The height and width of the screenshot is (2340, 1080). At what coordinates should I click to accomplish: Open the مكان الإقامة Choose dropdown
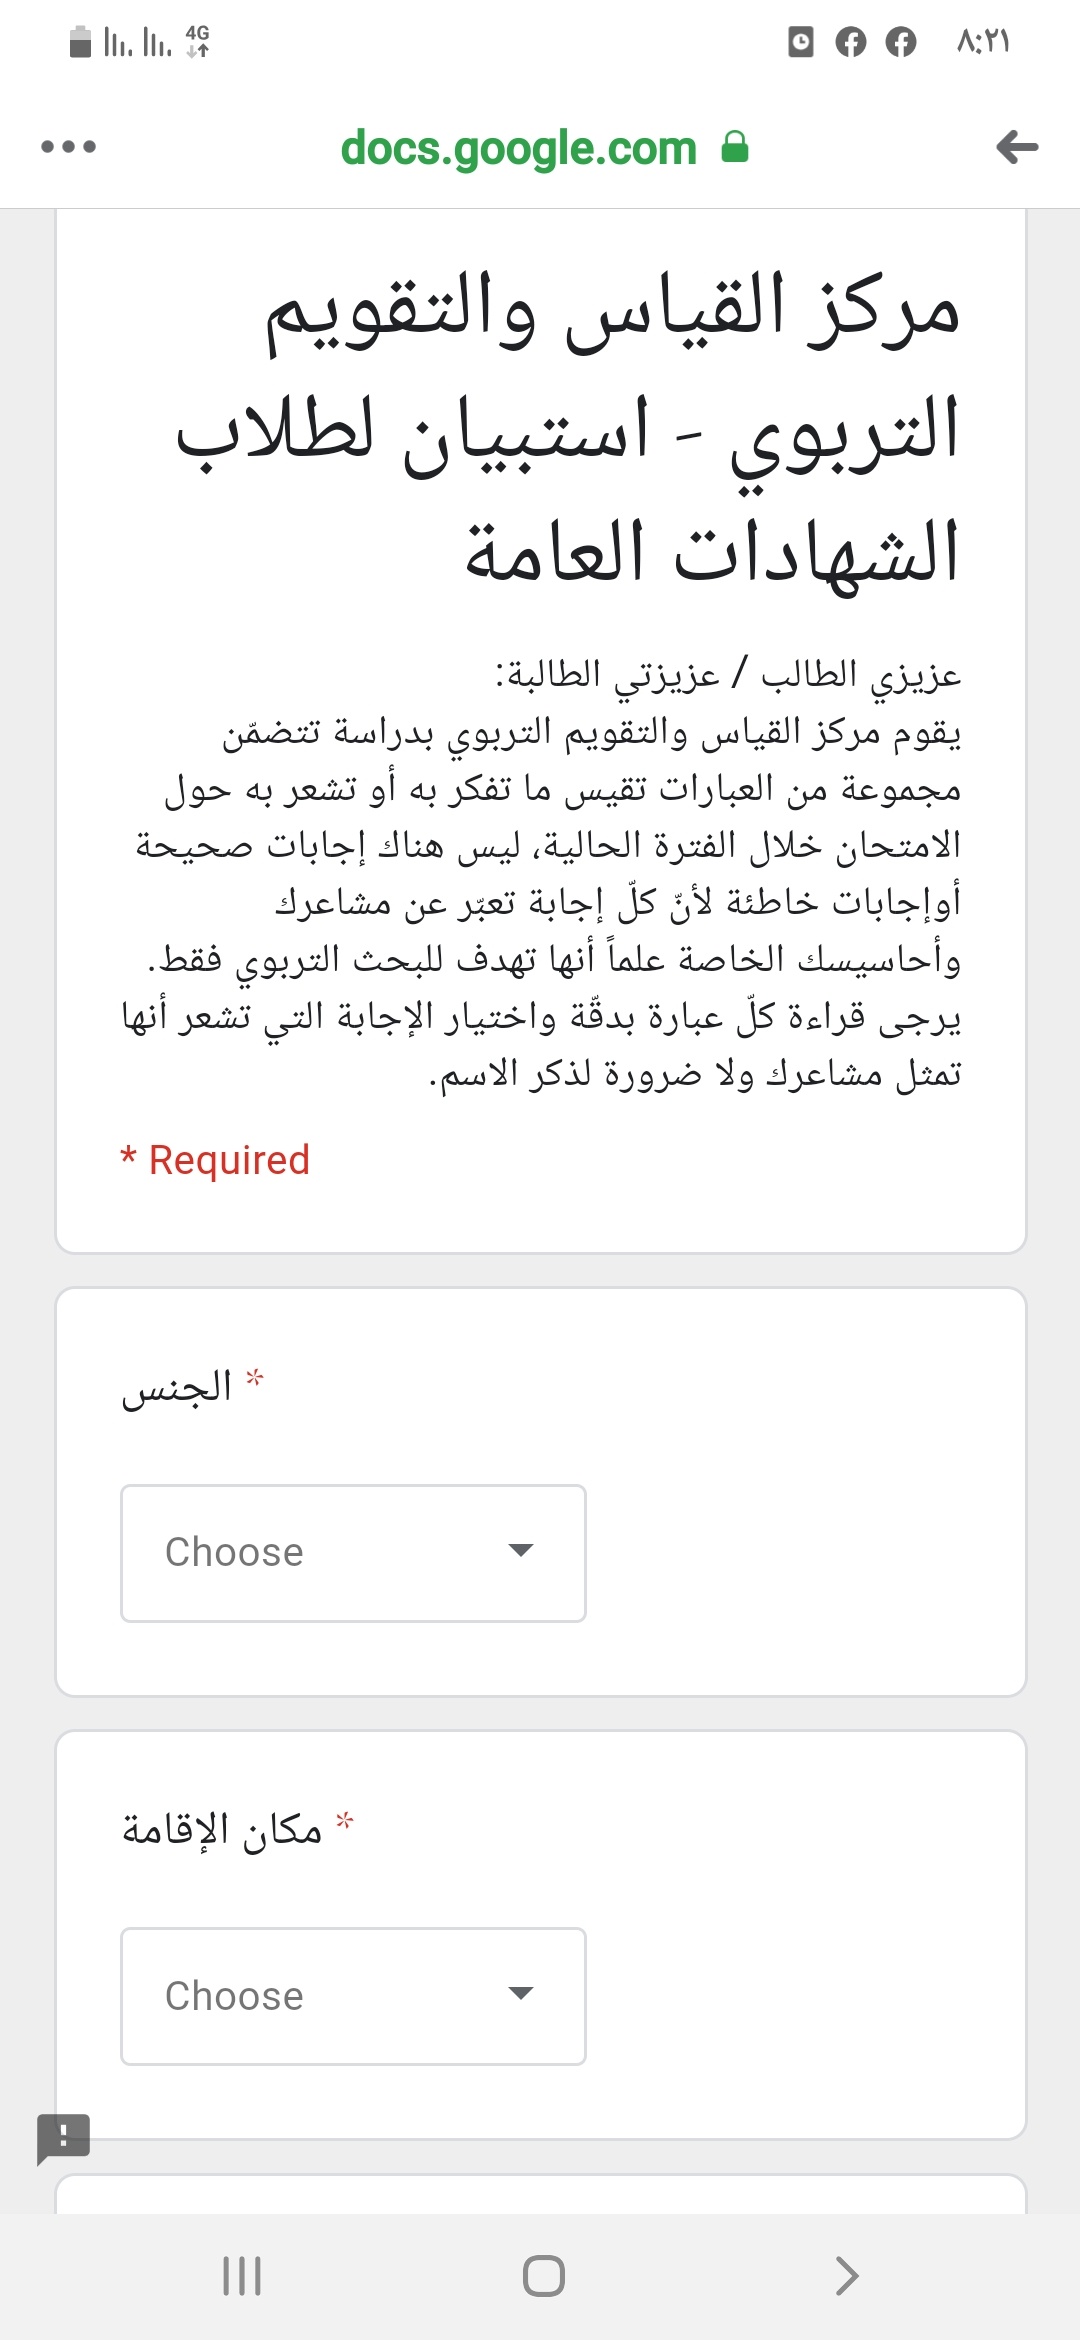(x=353, y=1996)
